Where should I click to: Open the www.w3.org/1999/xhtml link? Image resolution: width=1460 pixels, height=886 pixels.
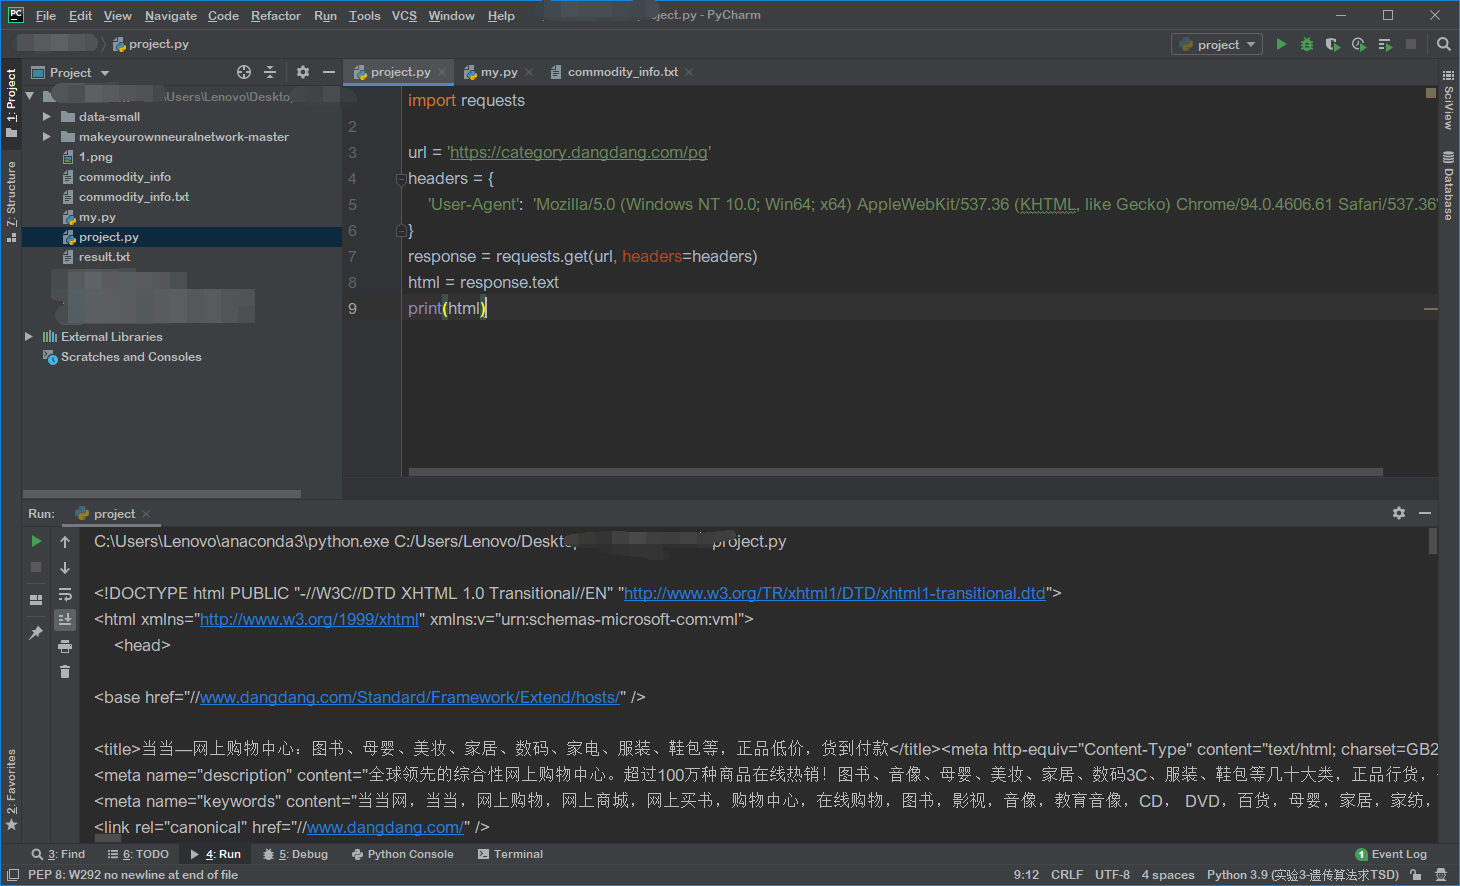pyautogui.click(x=309, y=619)
